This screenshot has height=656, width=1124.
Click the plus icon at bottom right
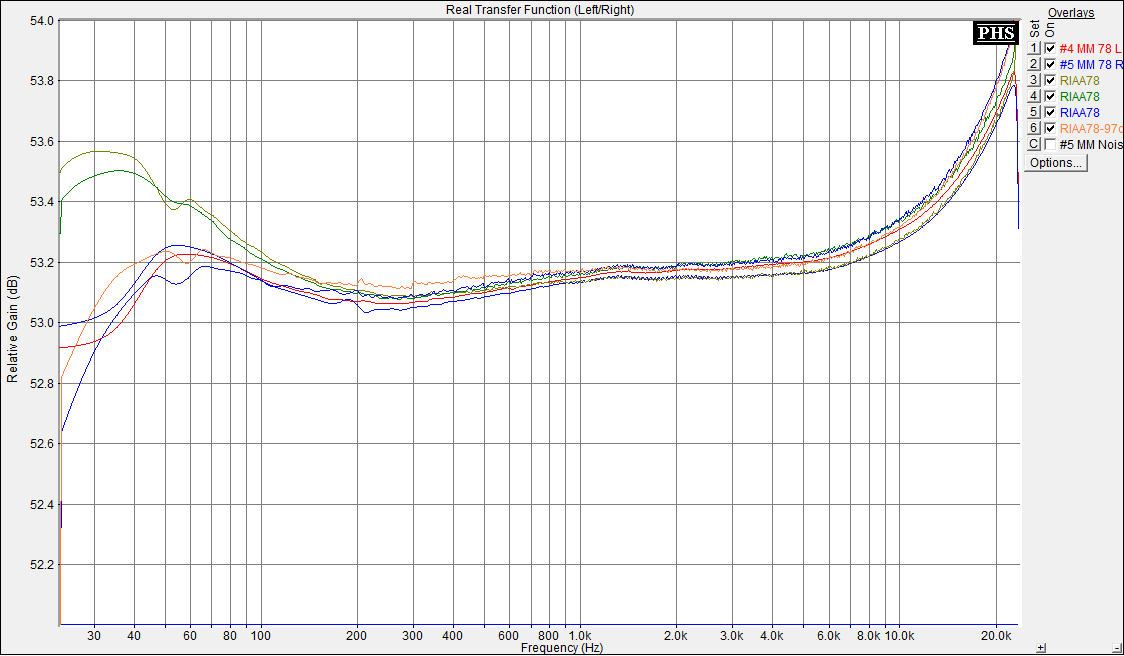click(x=1041, y=647)
